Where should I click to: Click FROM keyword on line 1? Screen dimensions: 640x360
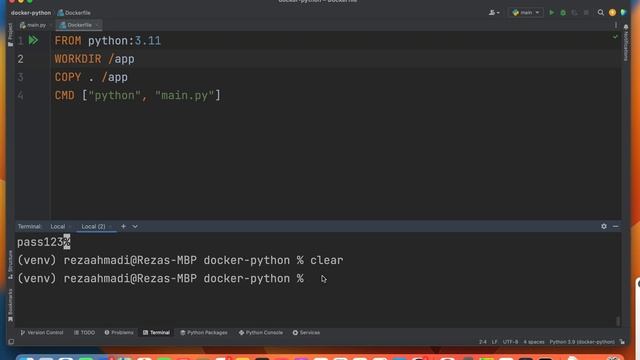[68, 41]
